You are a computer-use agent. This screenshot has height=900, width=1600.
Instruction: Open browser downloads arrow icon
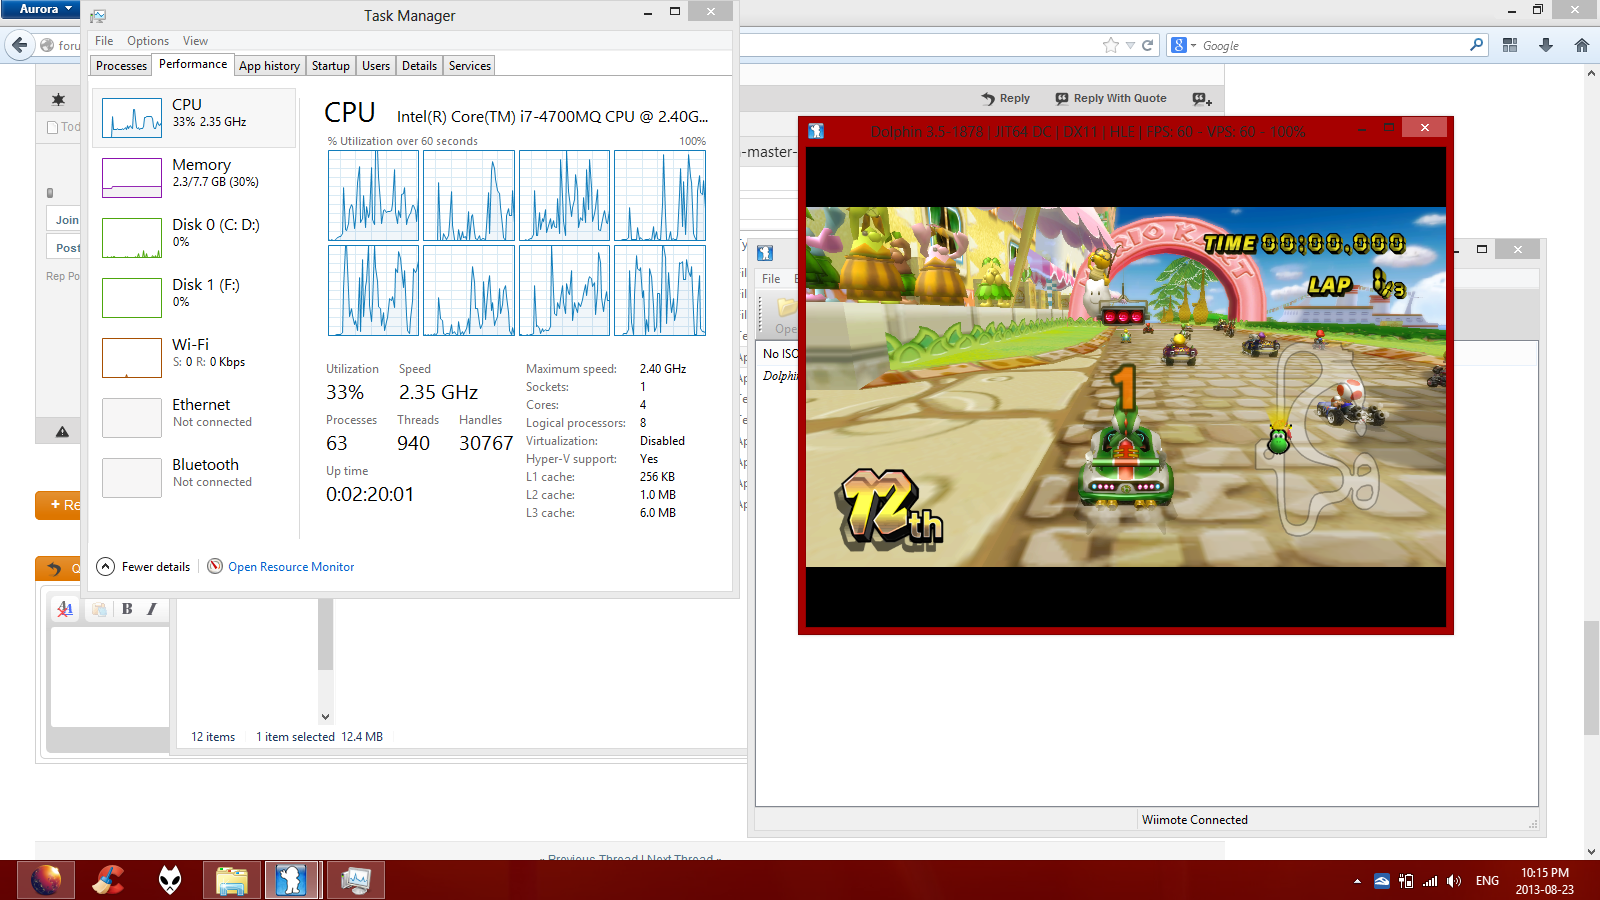point(1546,45)
